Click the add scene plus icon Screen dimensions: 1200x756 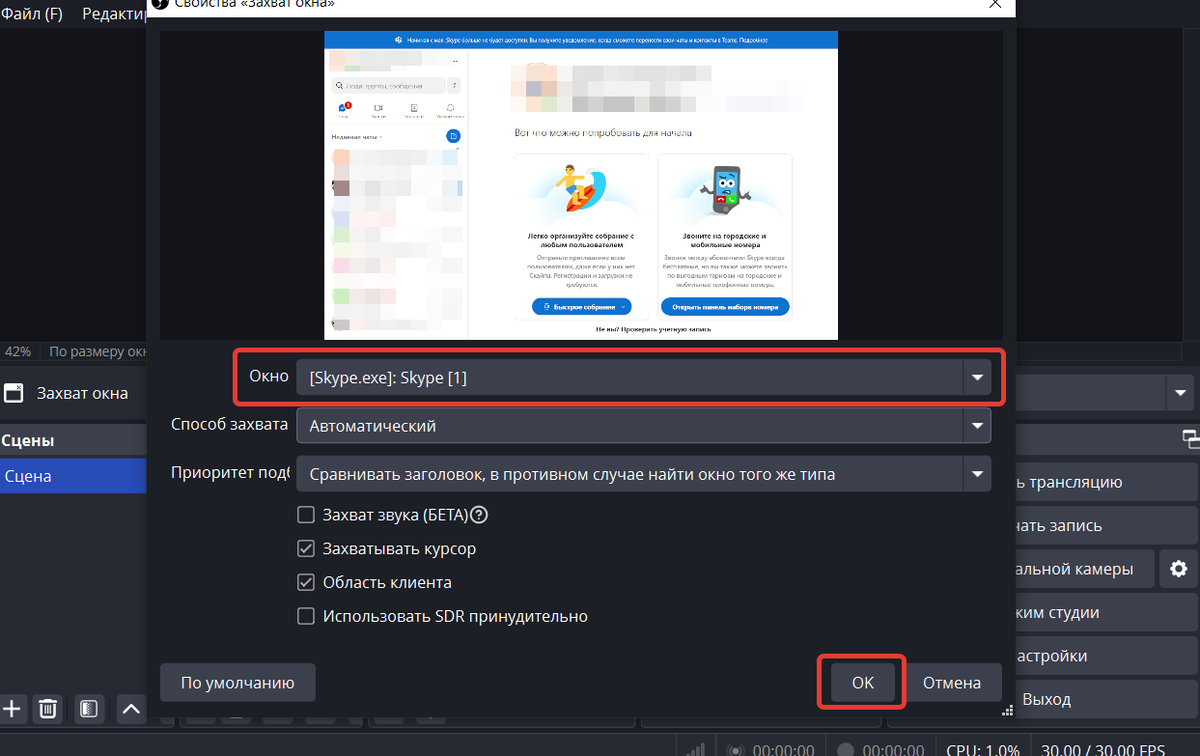12,709
